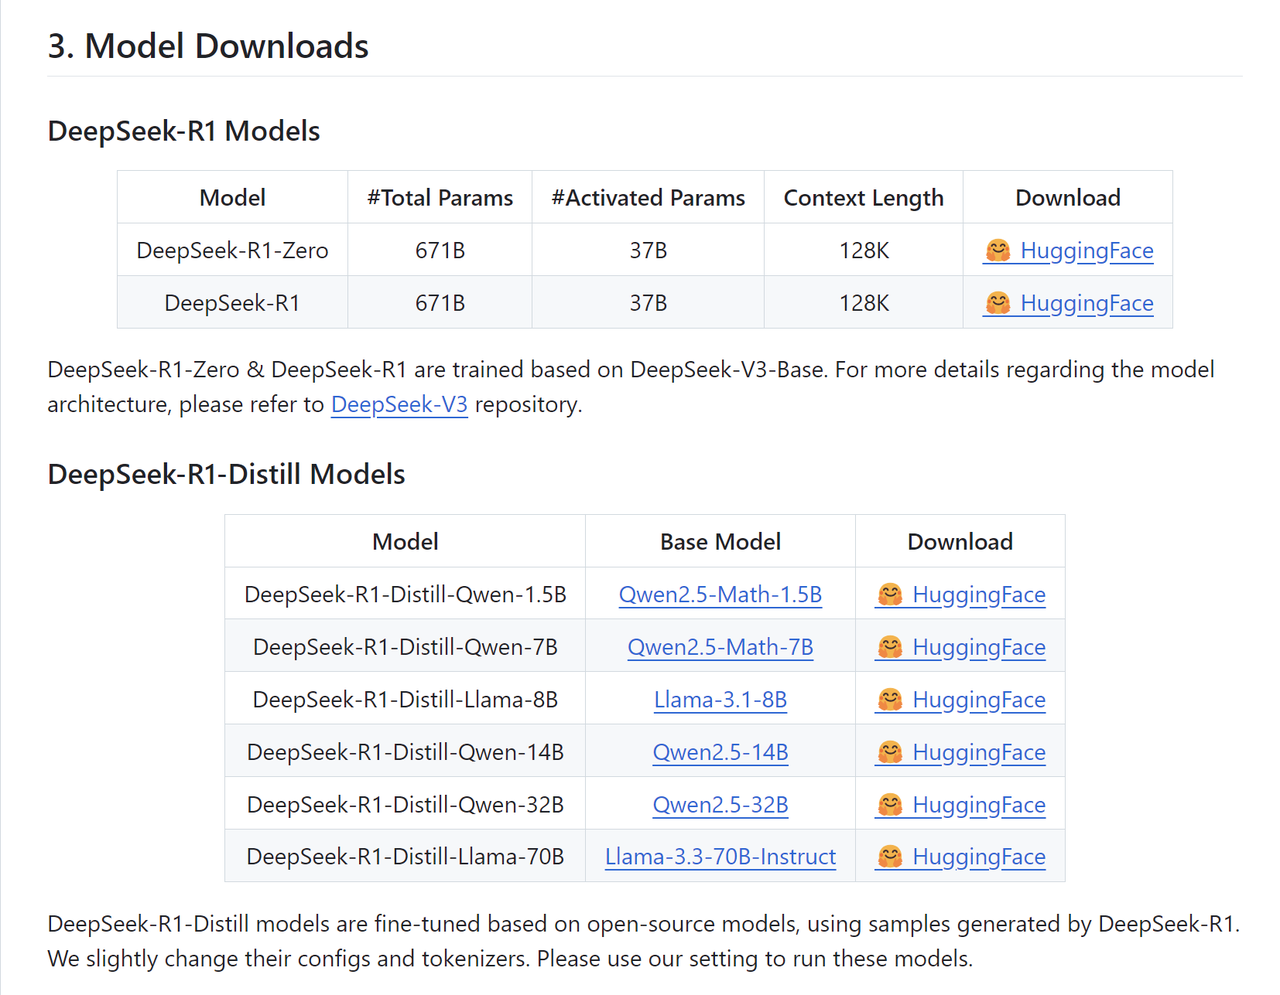The image size is (1280, 995).
Task: Open HuggingFace link for DeepSeek-R1-Distill-Qwen-1.5B
Action: click(x=960, y=594)
